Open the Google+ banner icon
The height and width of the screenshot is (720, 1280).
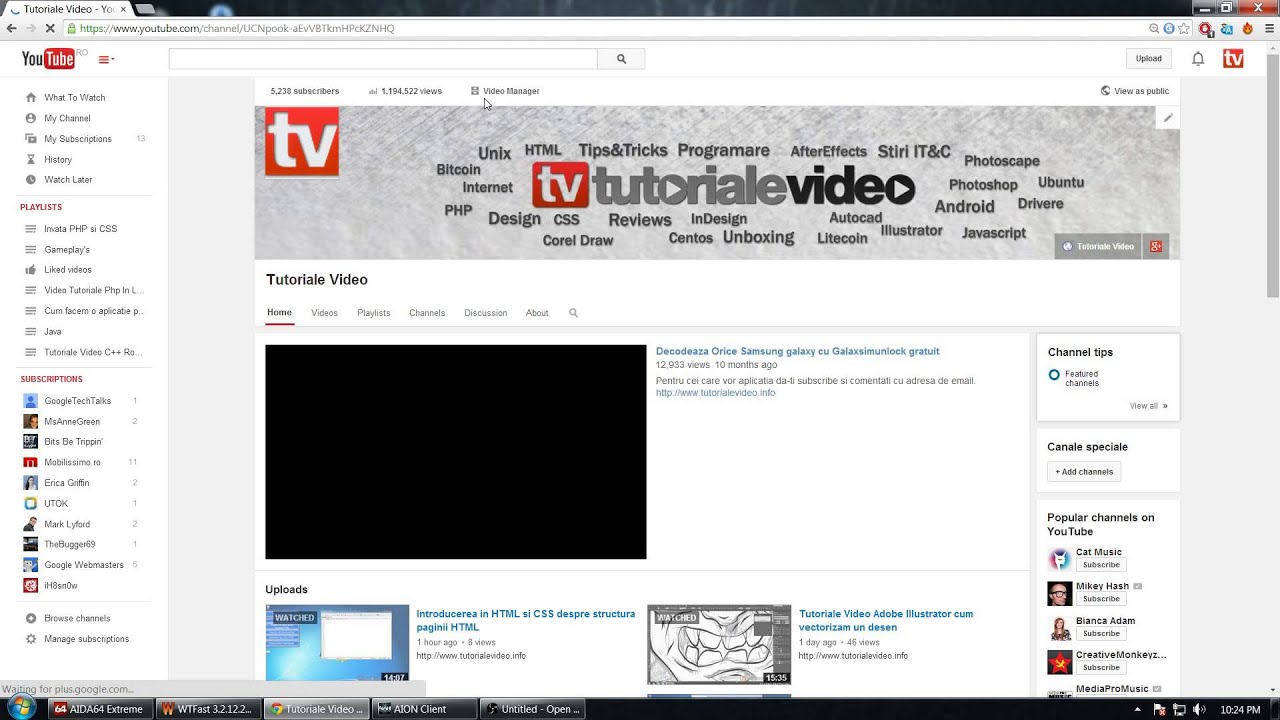click(x=1156, y=246)
